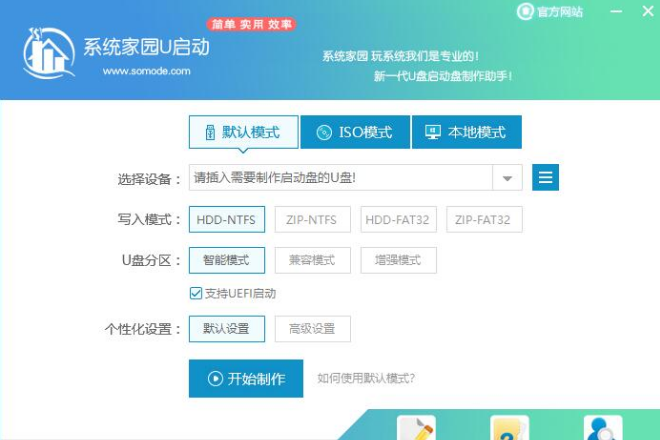
Task: Toggle the 支持UEFI启动 checkbox
Action: click(x=196, y=293)
